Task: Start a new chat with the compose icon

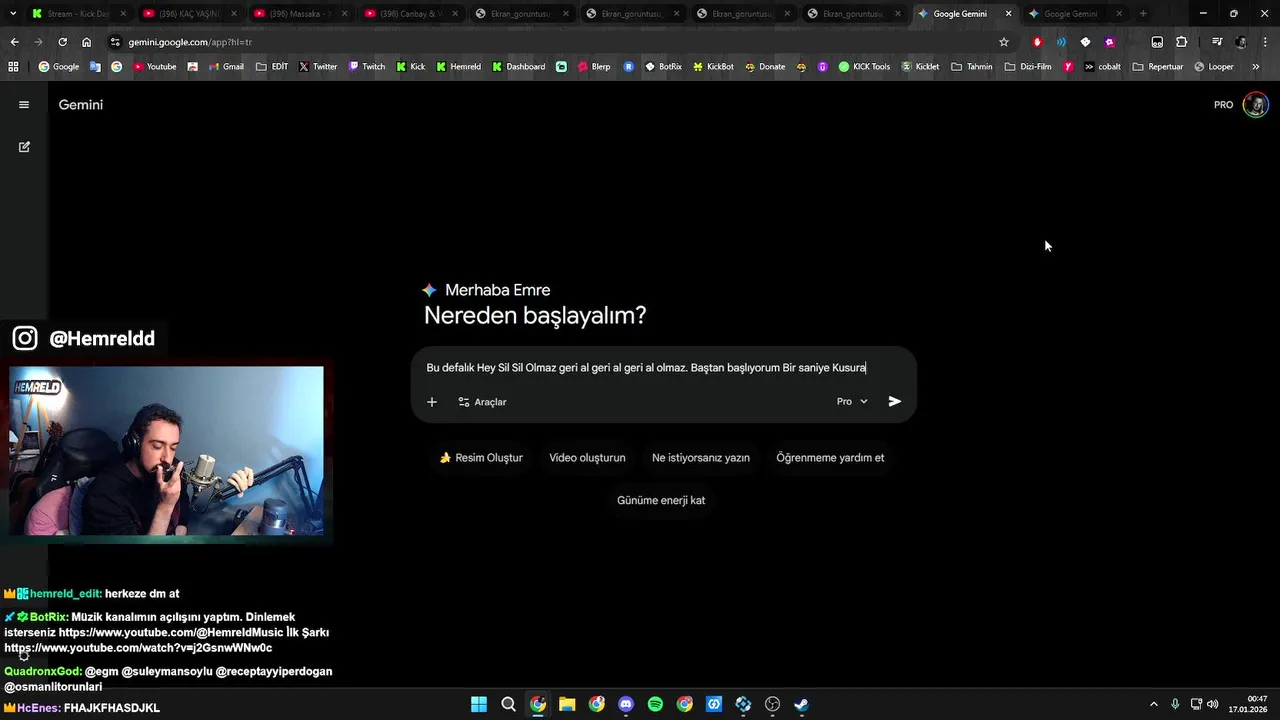Action: click(x=24, y=147)
